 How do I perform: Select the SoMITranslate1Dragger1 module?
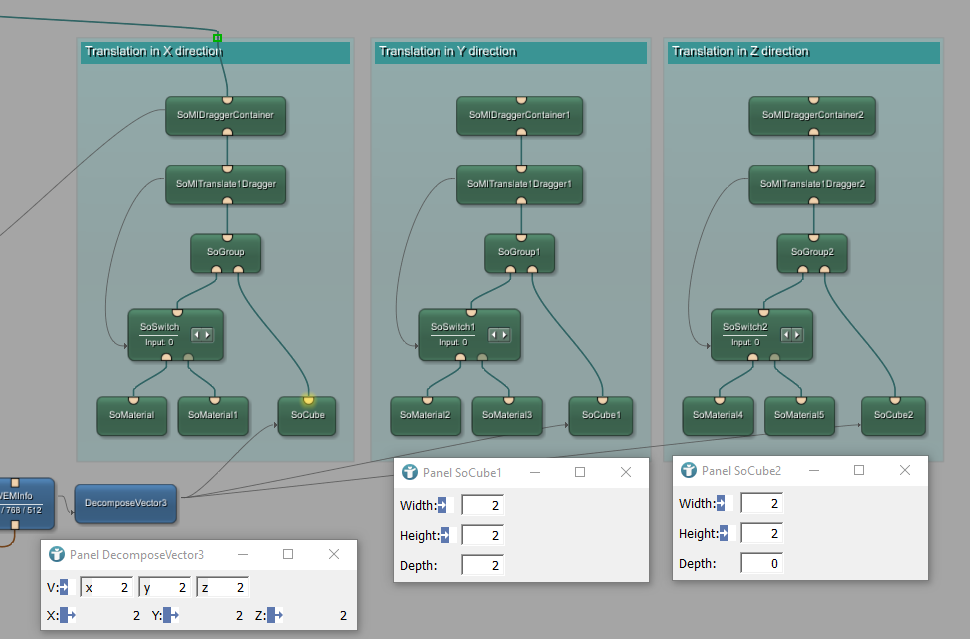click(x=520, y=184)
